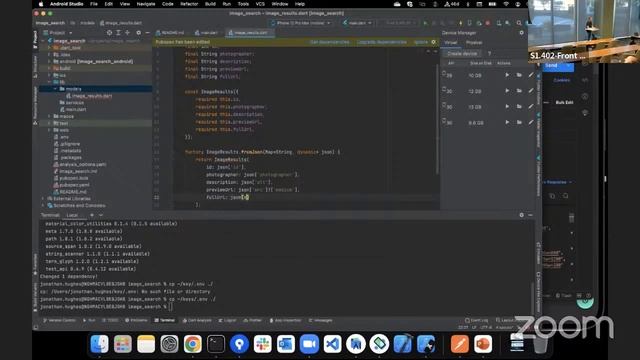
Task: Click Ignore in the pubspec banner
Action: [x=420, y=42]
